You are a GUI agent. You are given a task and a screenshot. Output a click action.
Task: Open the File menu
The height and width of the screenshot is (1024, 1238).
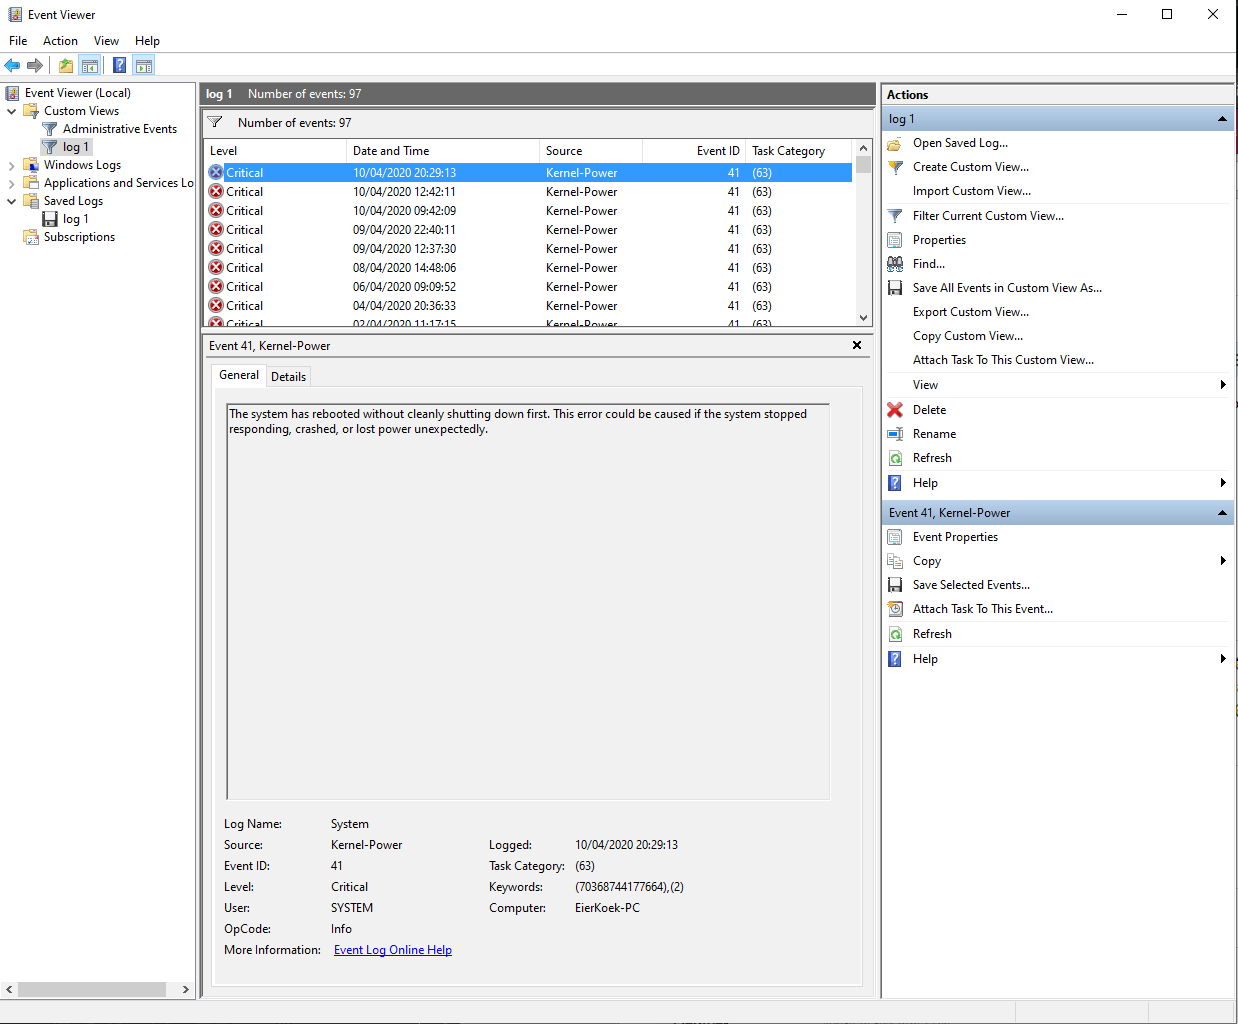pyautogui.click(x=18, y=41)
